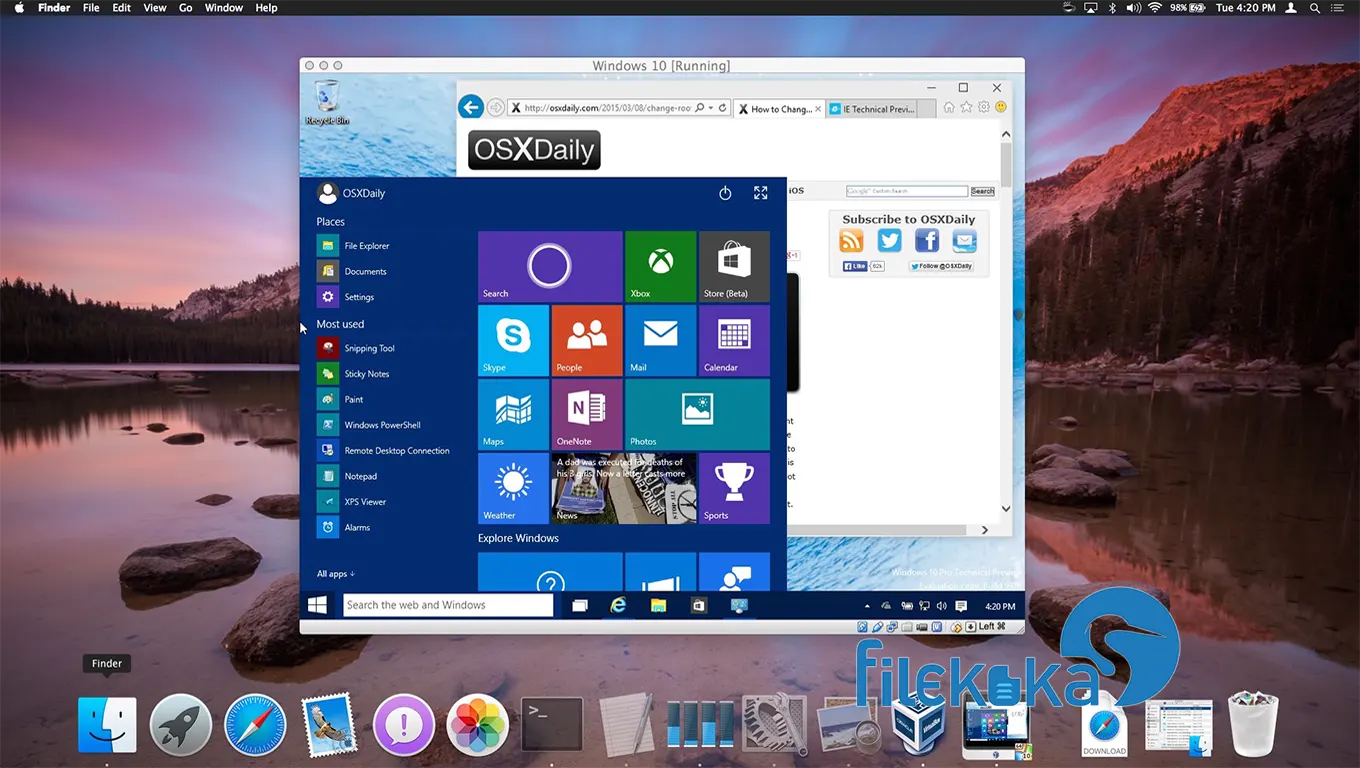Show hidden icons in Windows tray

pyautogui.click(x=867, y=606)
